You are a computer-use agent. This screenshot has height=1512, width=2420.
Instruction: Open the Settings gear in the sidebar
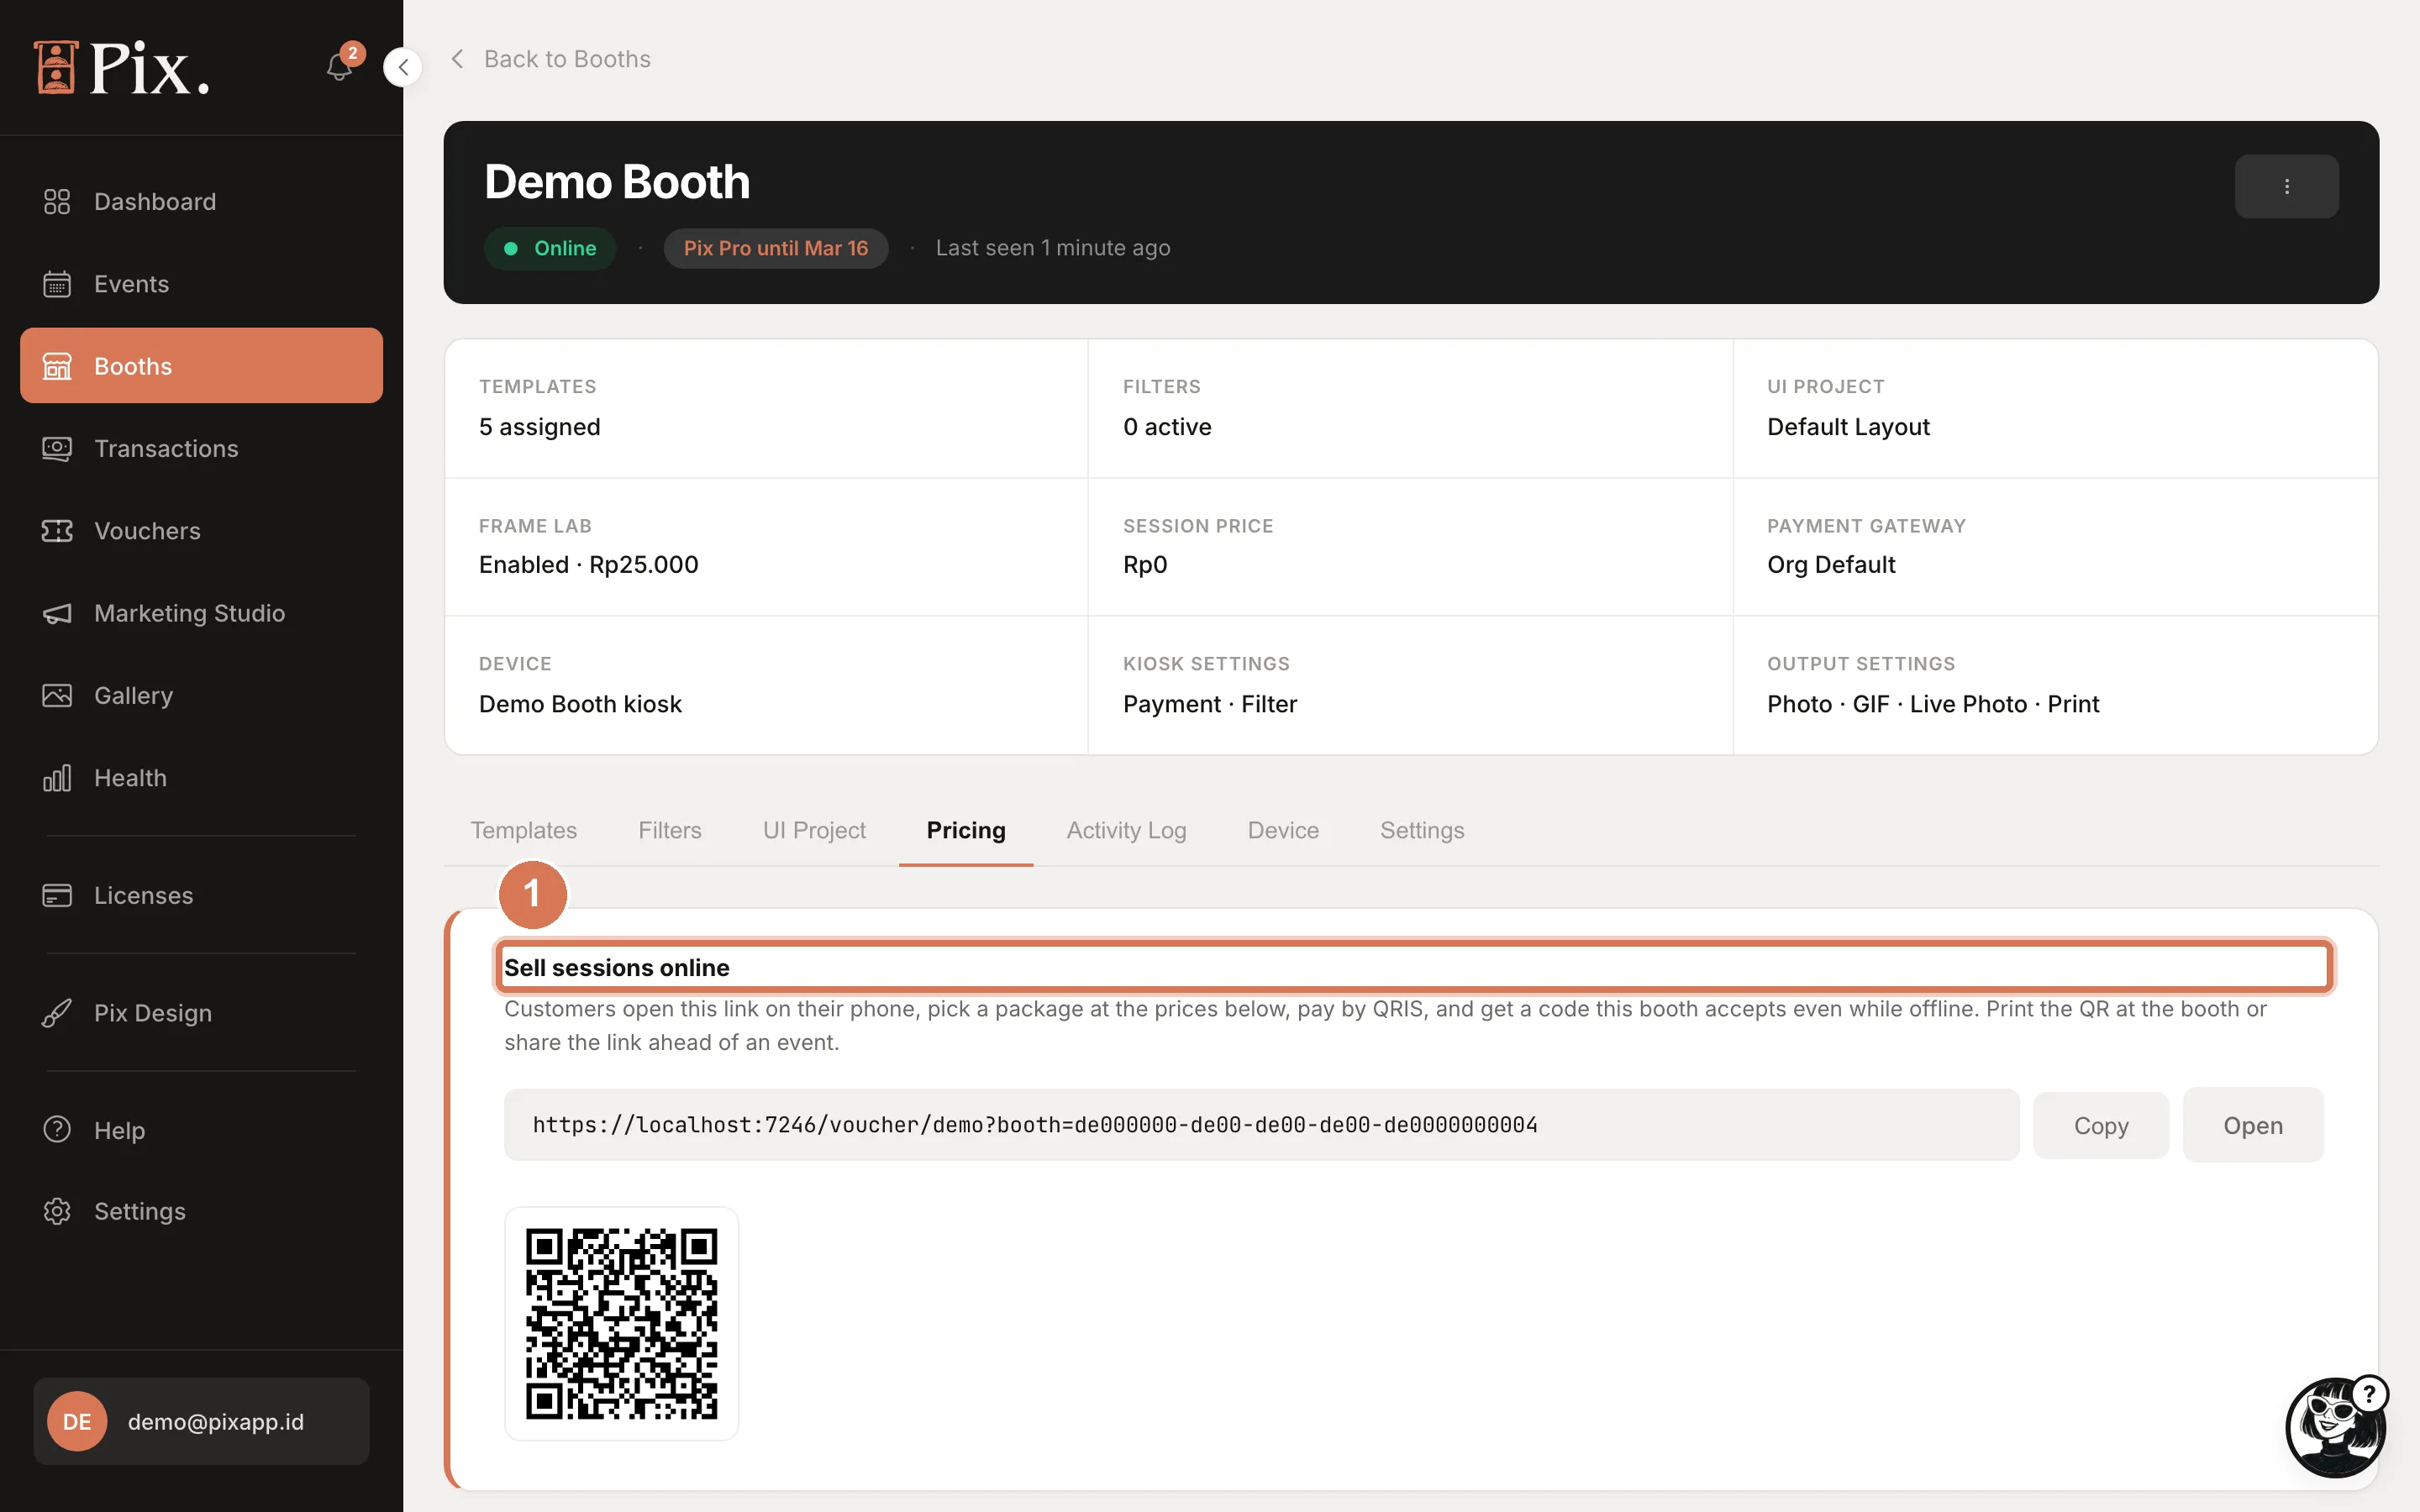[57, 1211]
